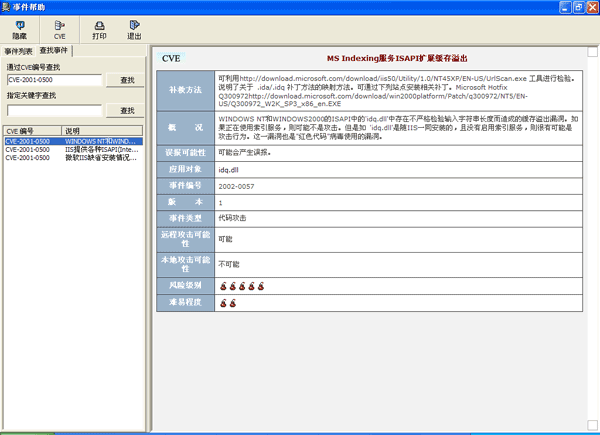Focus the empty keyword search input field
The image size is (600, 435).
(54, 110)
